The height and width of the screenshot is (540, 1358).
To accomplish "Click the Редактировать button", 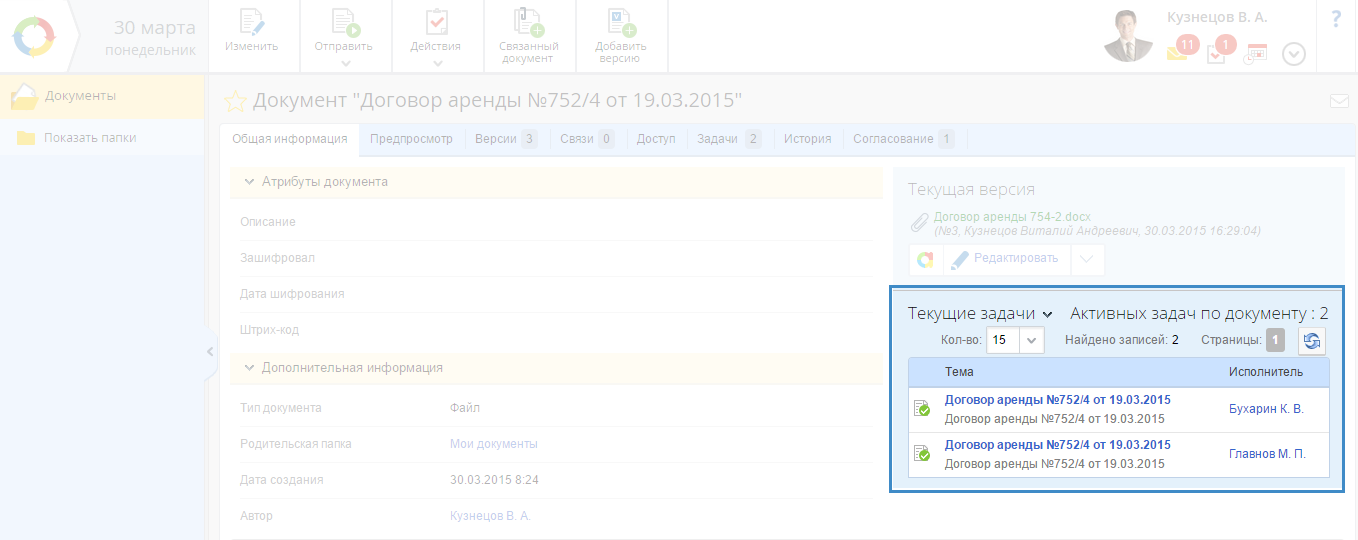I will (x=1004, y=259).
